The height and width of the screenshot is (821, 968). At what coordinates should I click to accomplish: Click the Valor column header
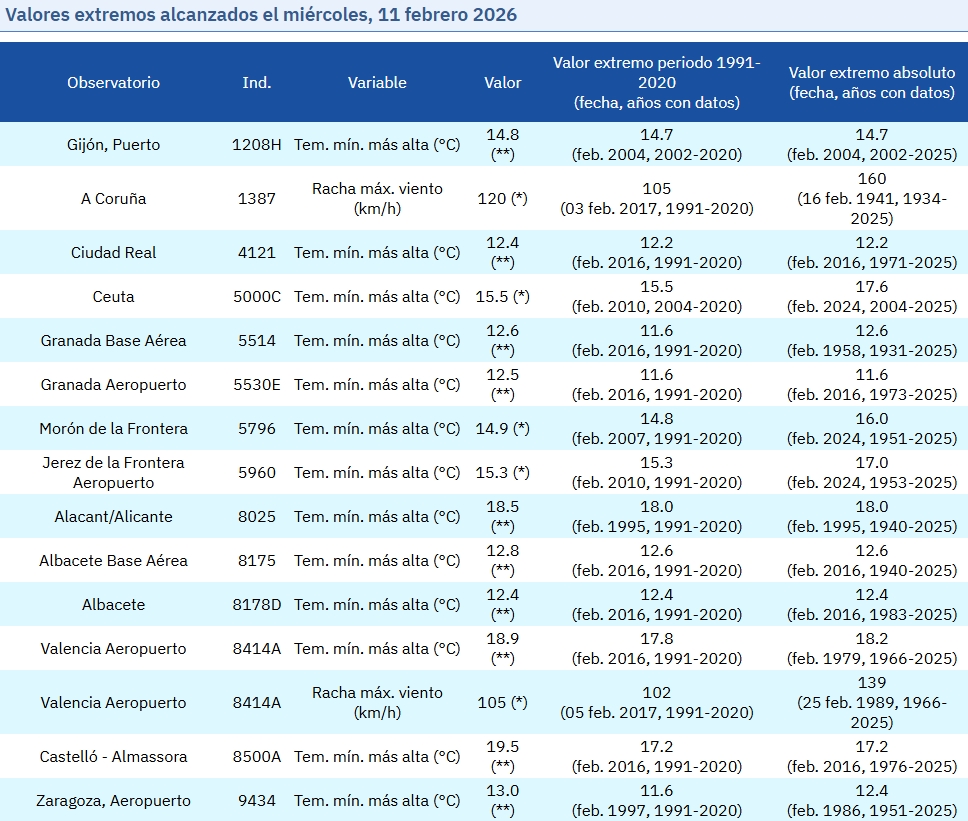coord(502,83)
